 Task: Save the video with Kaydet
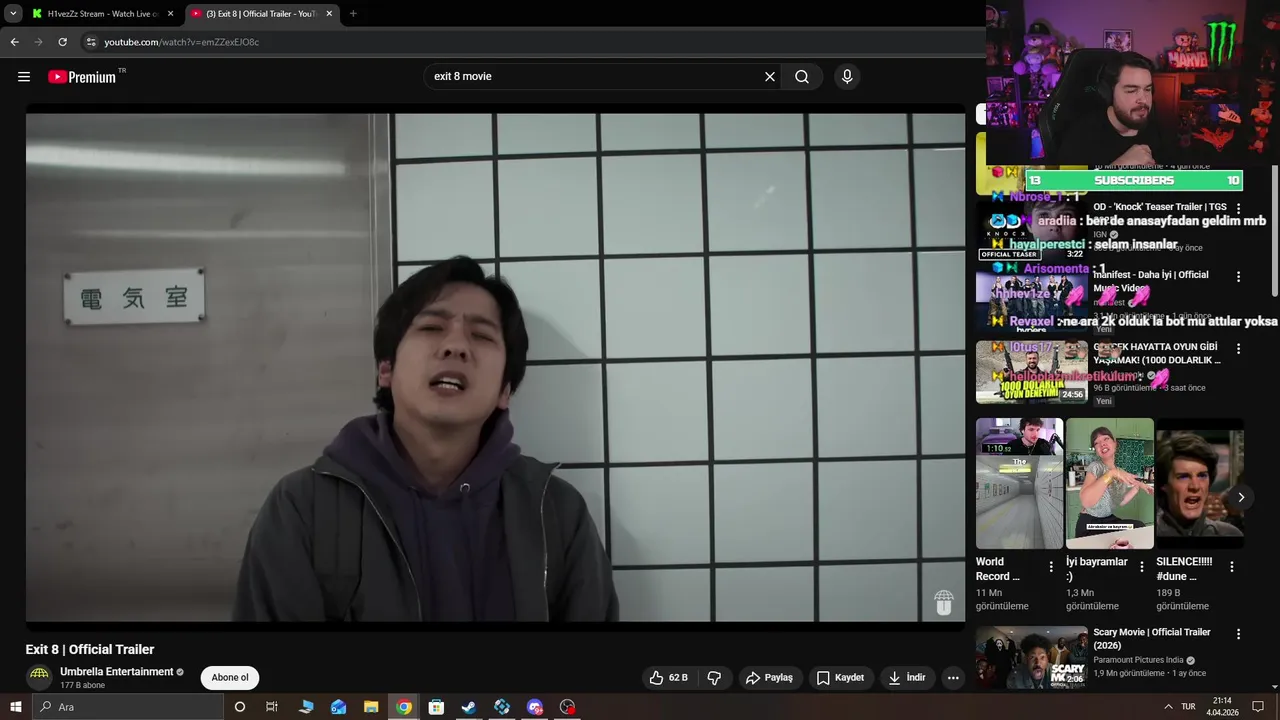coord(840,678)
